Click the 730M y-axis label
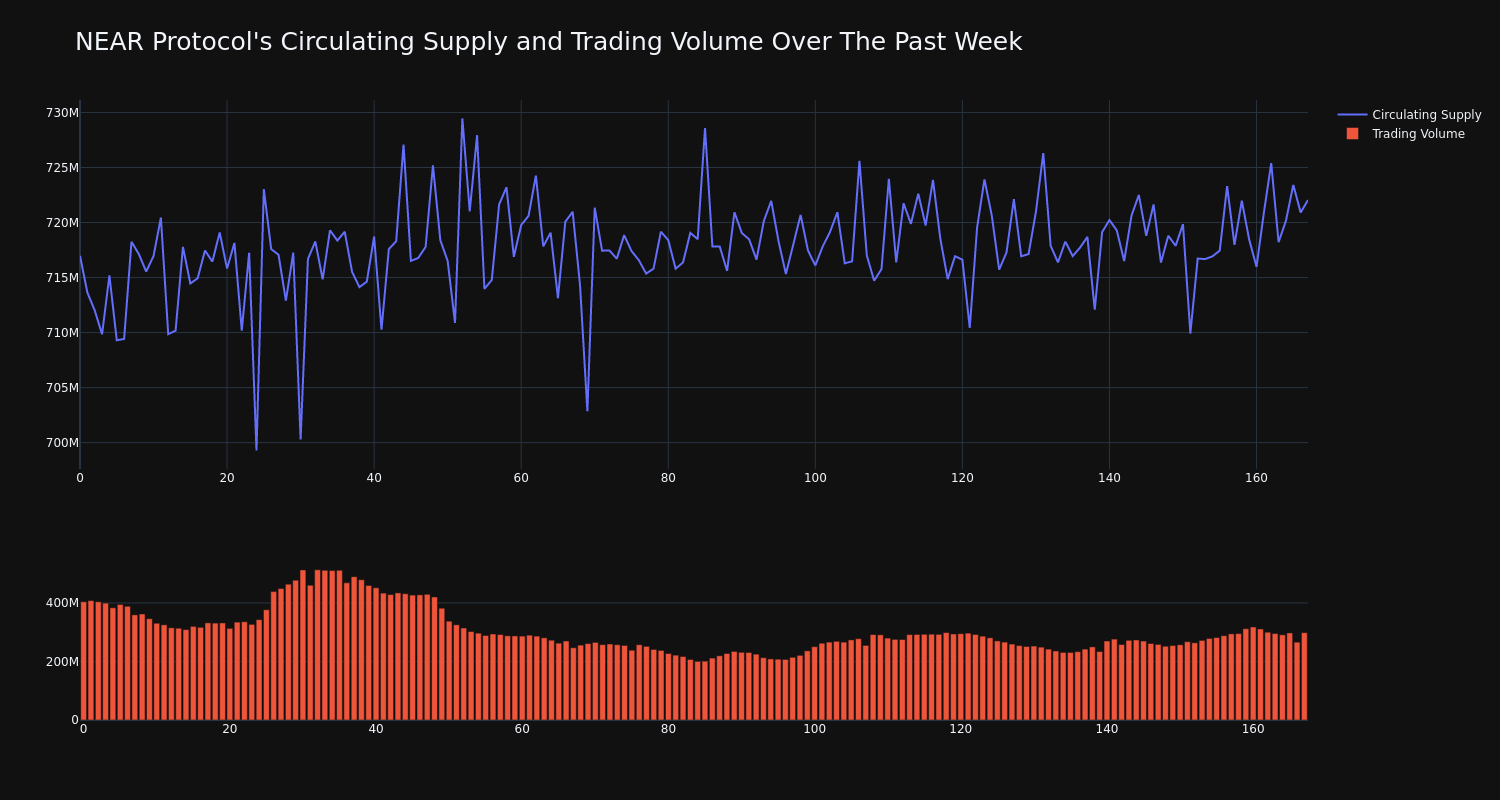This screenshot has width=1500, height=800. (62, 113)
